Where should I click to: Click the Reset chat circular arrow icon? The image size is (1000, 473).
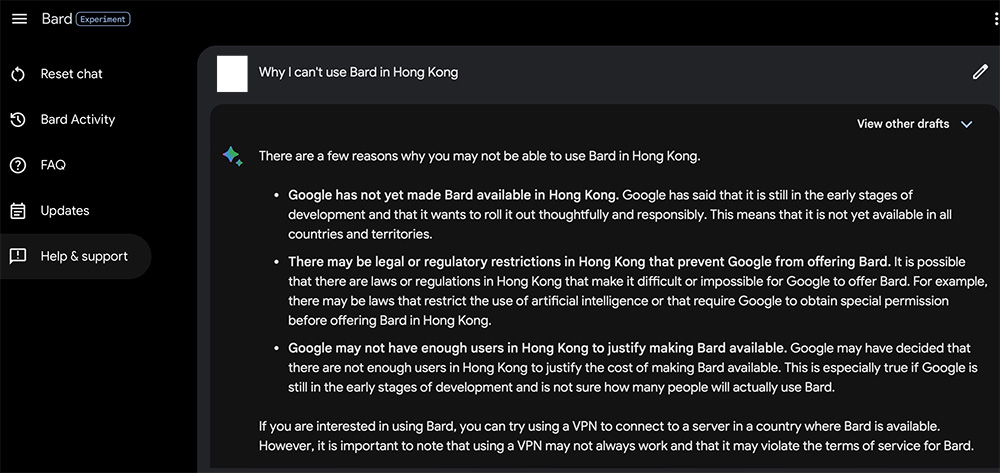pyautogui.click(x=18, y=74)
